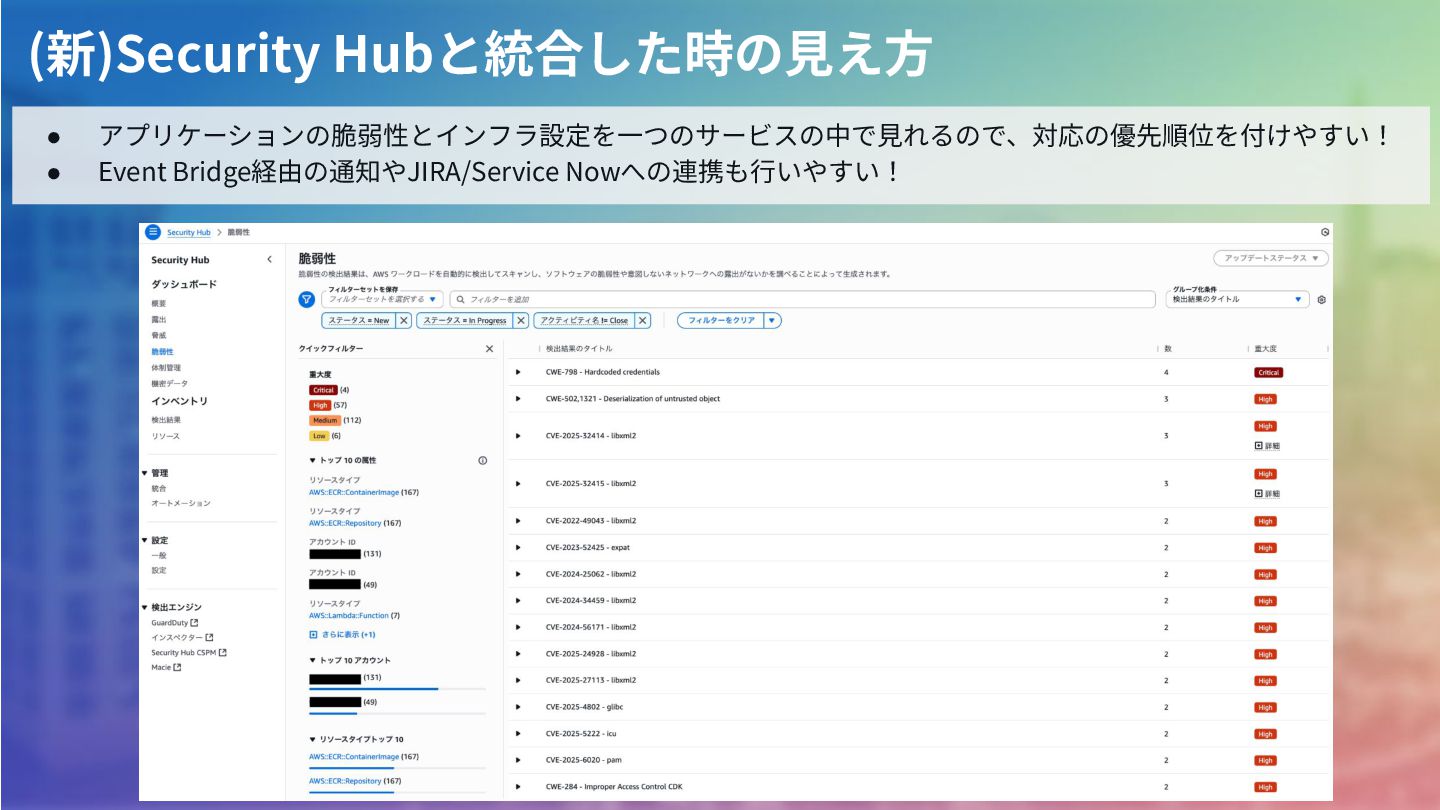Expand the CVE-2023-52425 expat row
This screenshot has height=810, width=1440.
tap(518, 548)
